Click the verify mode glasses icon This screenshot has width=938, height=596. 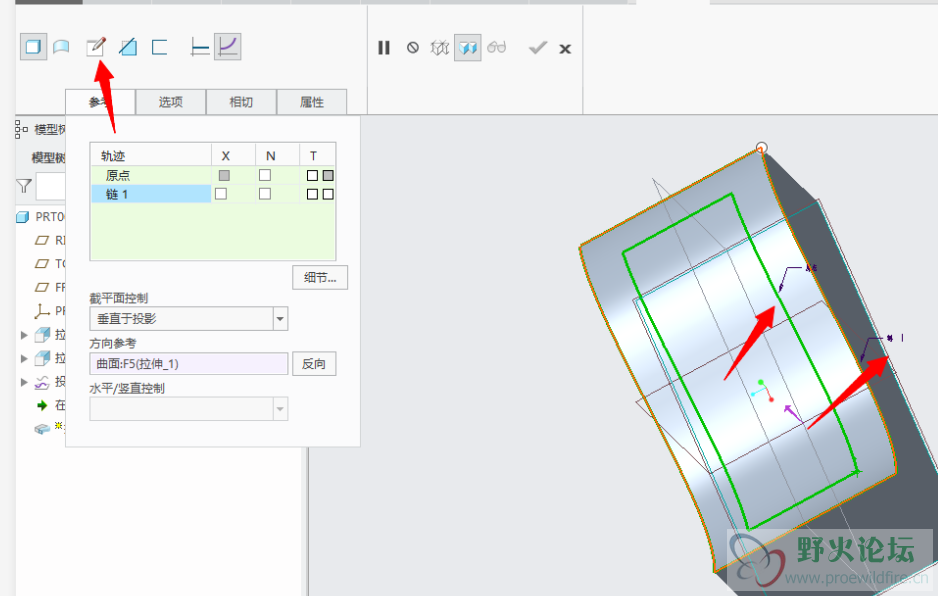pyautogui.click(x=497, y=47)
